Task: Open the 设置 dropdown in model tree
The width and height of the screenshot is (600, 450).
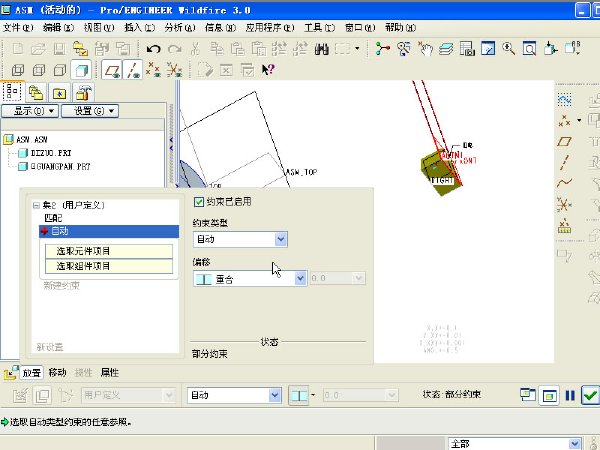Action: 90,111
